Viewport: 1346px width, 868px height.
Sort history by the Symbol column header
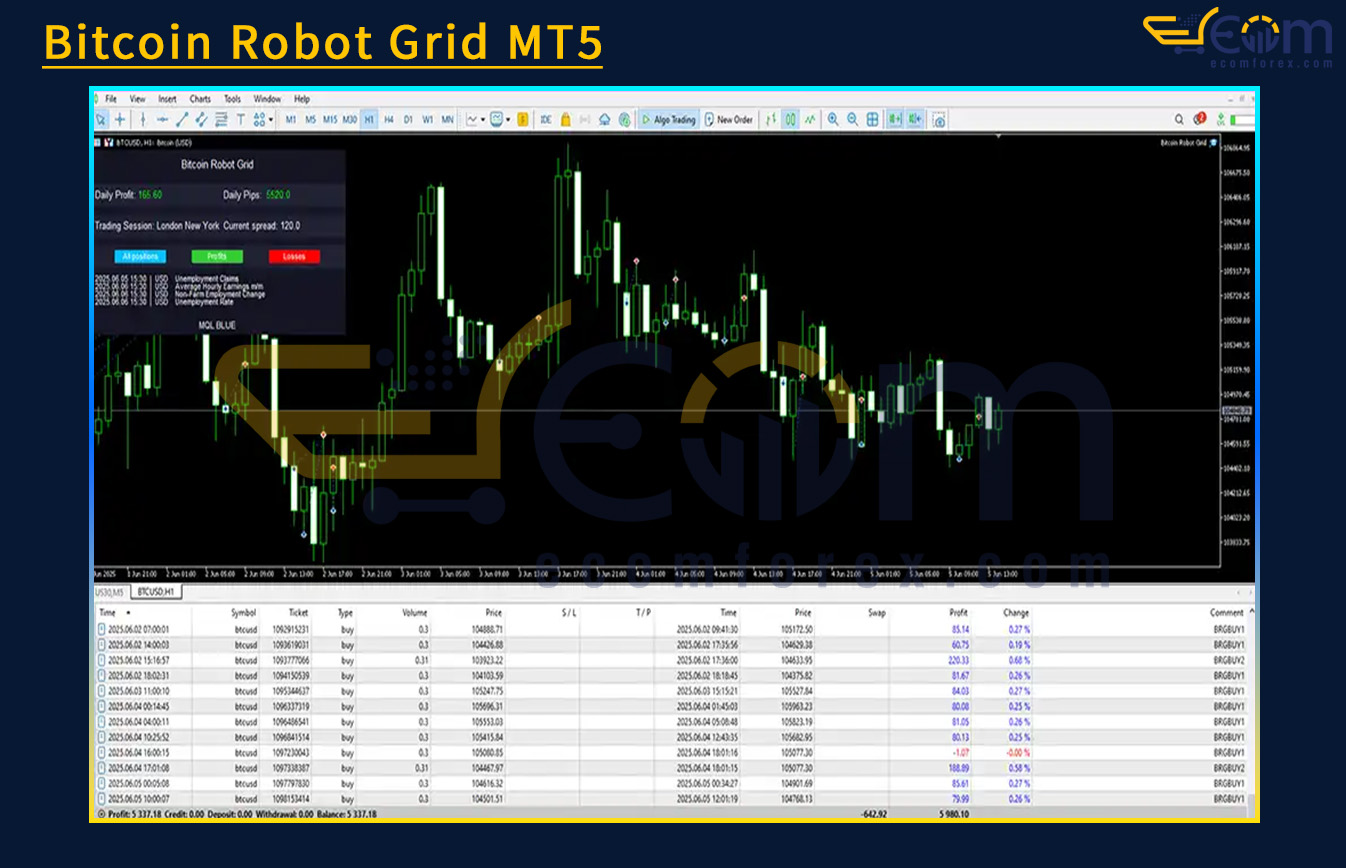coord(244,613)
